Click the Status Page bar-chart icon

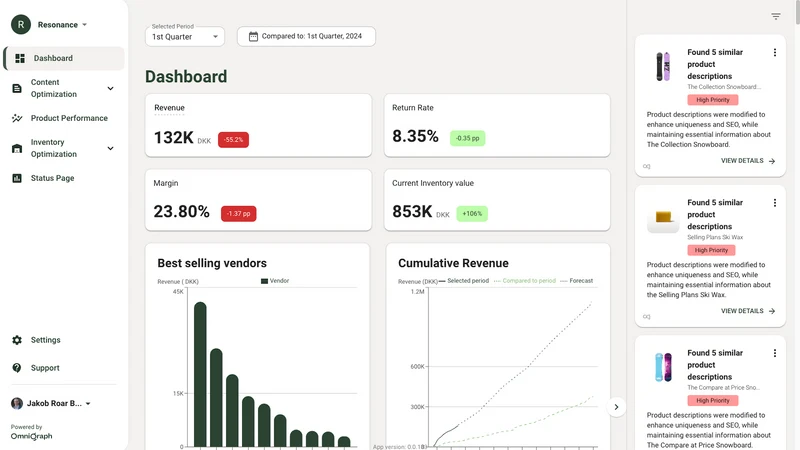(x=17, y=178)
